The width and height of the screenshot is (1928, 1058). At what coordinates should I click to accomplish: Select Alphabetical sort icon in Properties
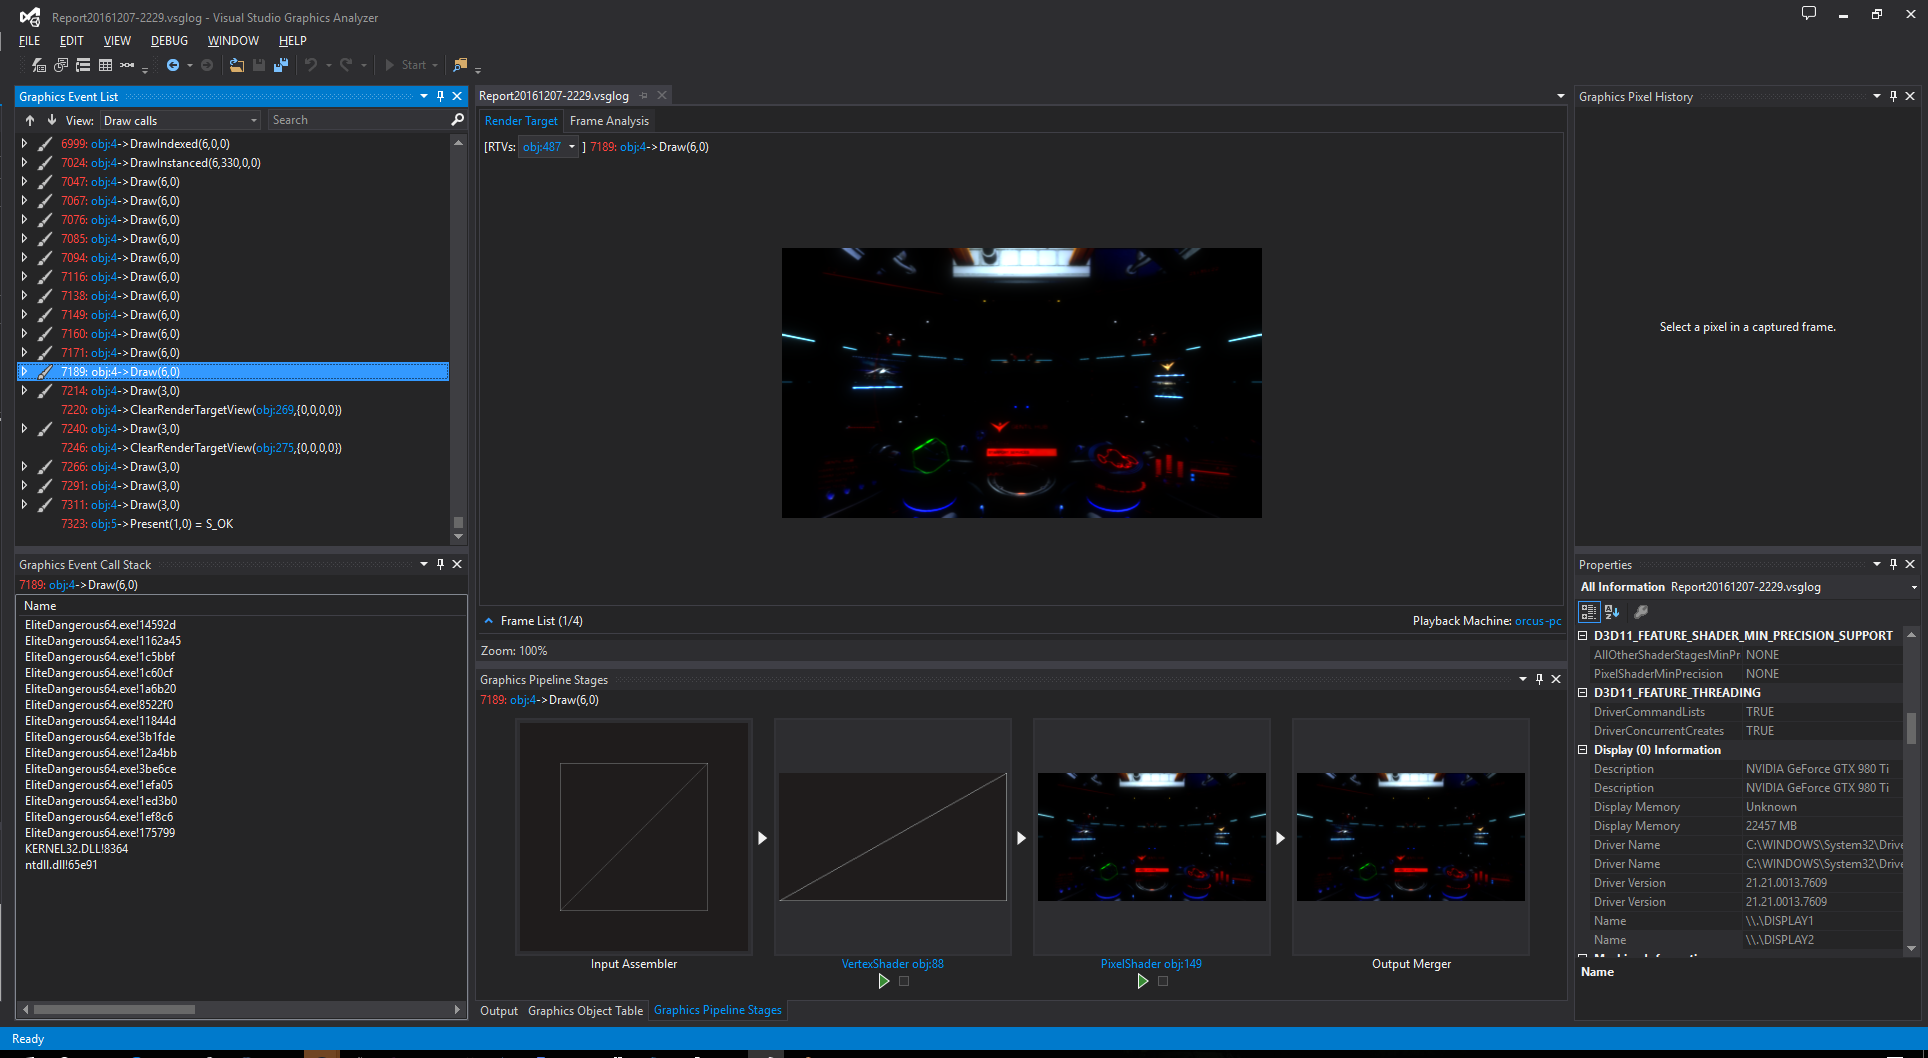[1612, 612]
